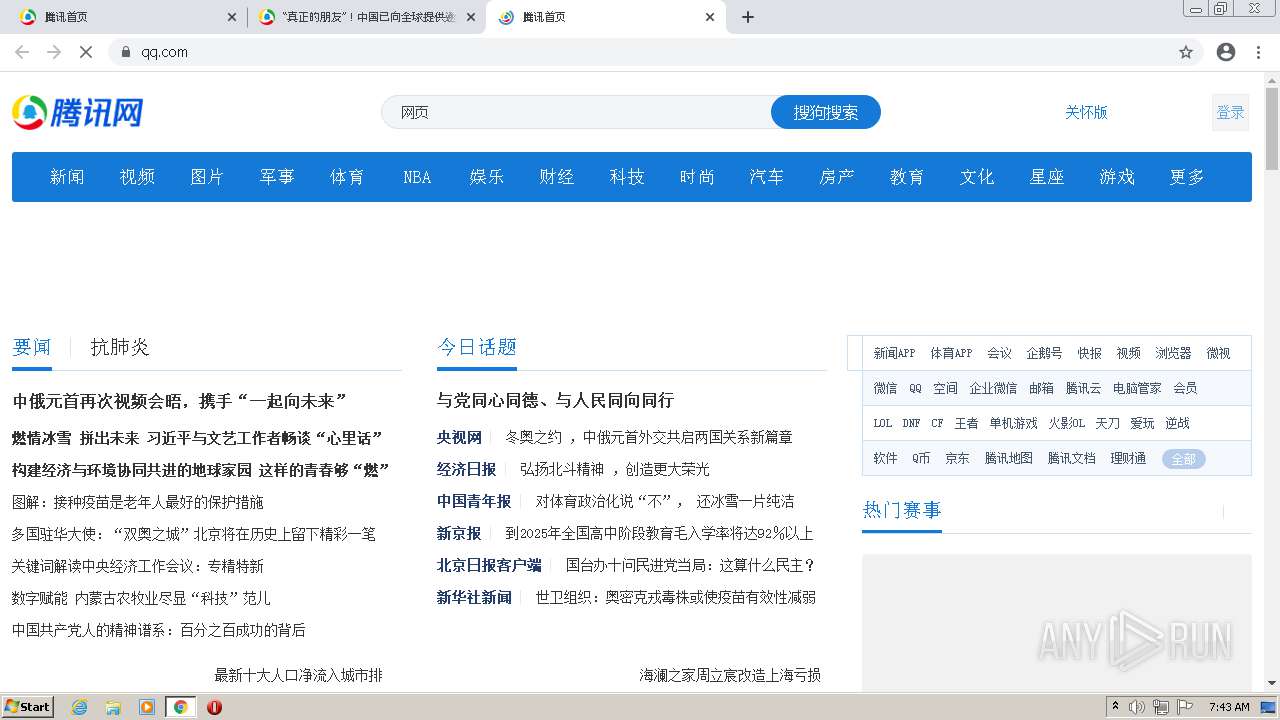Screen dimensions: 1280x720
Task: Open volume control in system tray
Action: coord(1137,707)
